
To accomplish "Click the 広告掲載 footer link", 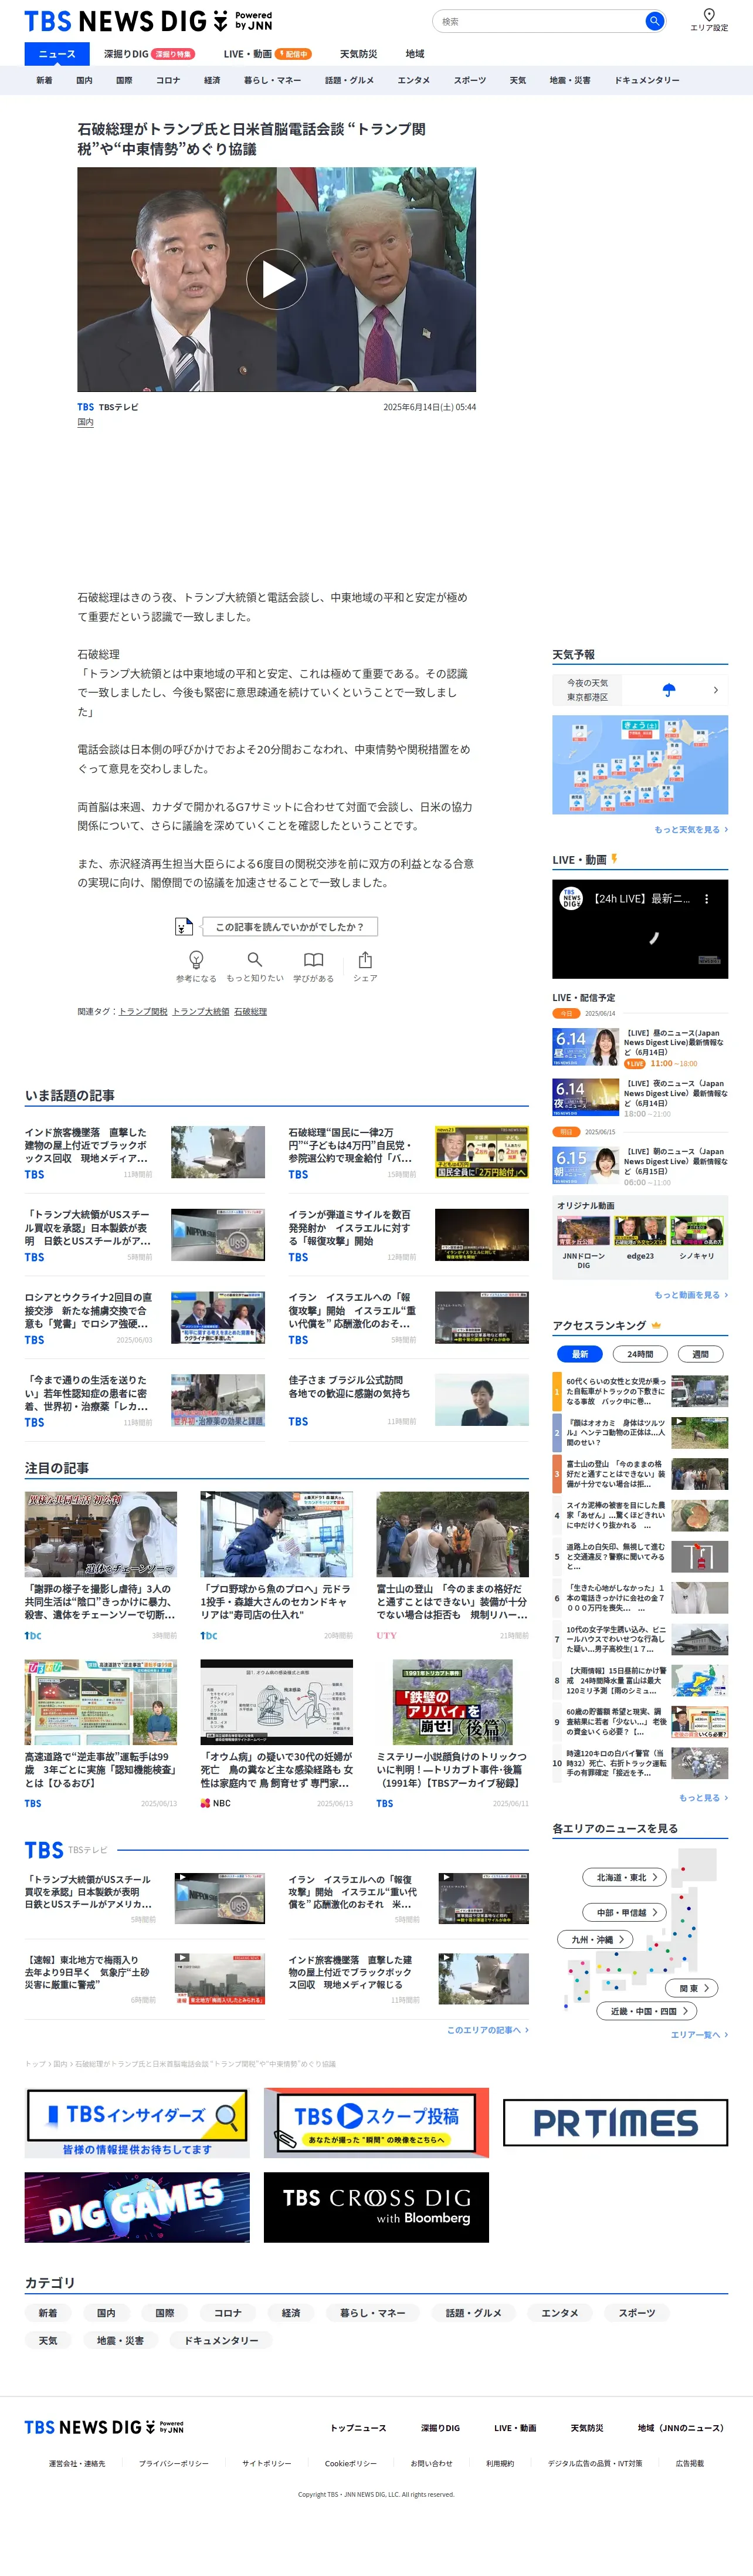I will click(x=689, y=2463).
